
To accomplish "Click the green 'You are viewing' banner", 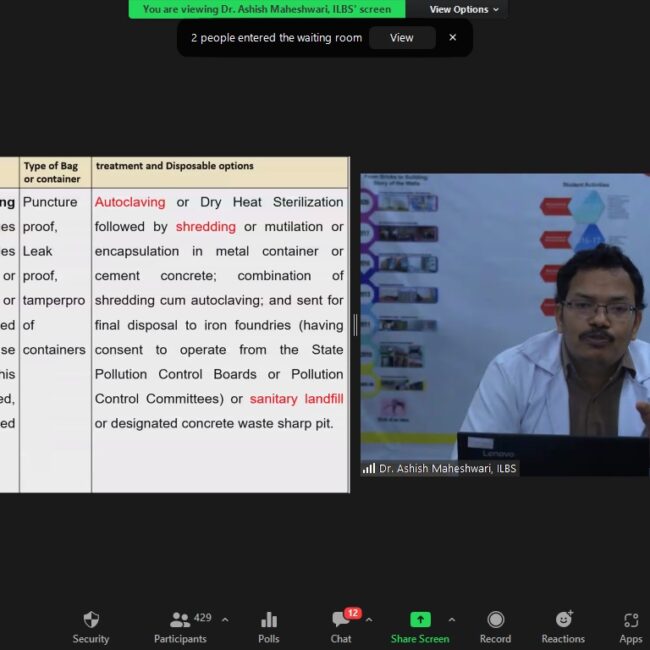I will pyautogui.click(x=266, y=9).
